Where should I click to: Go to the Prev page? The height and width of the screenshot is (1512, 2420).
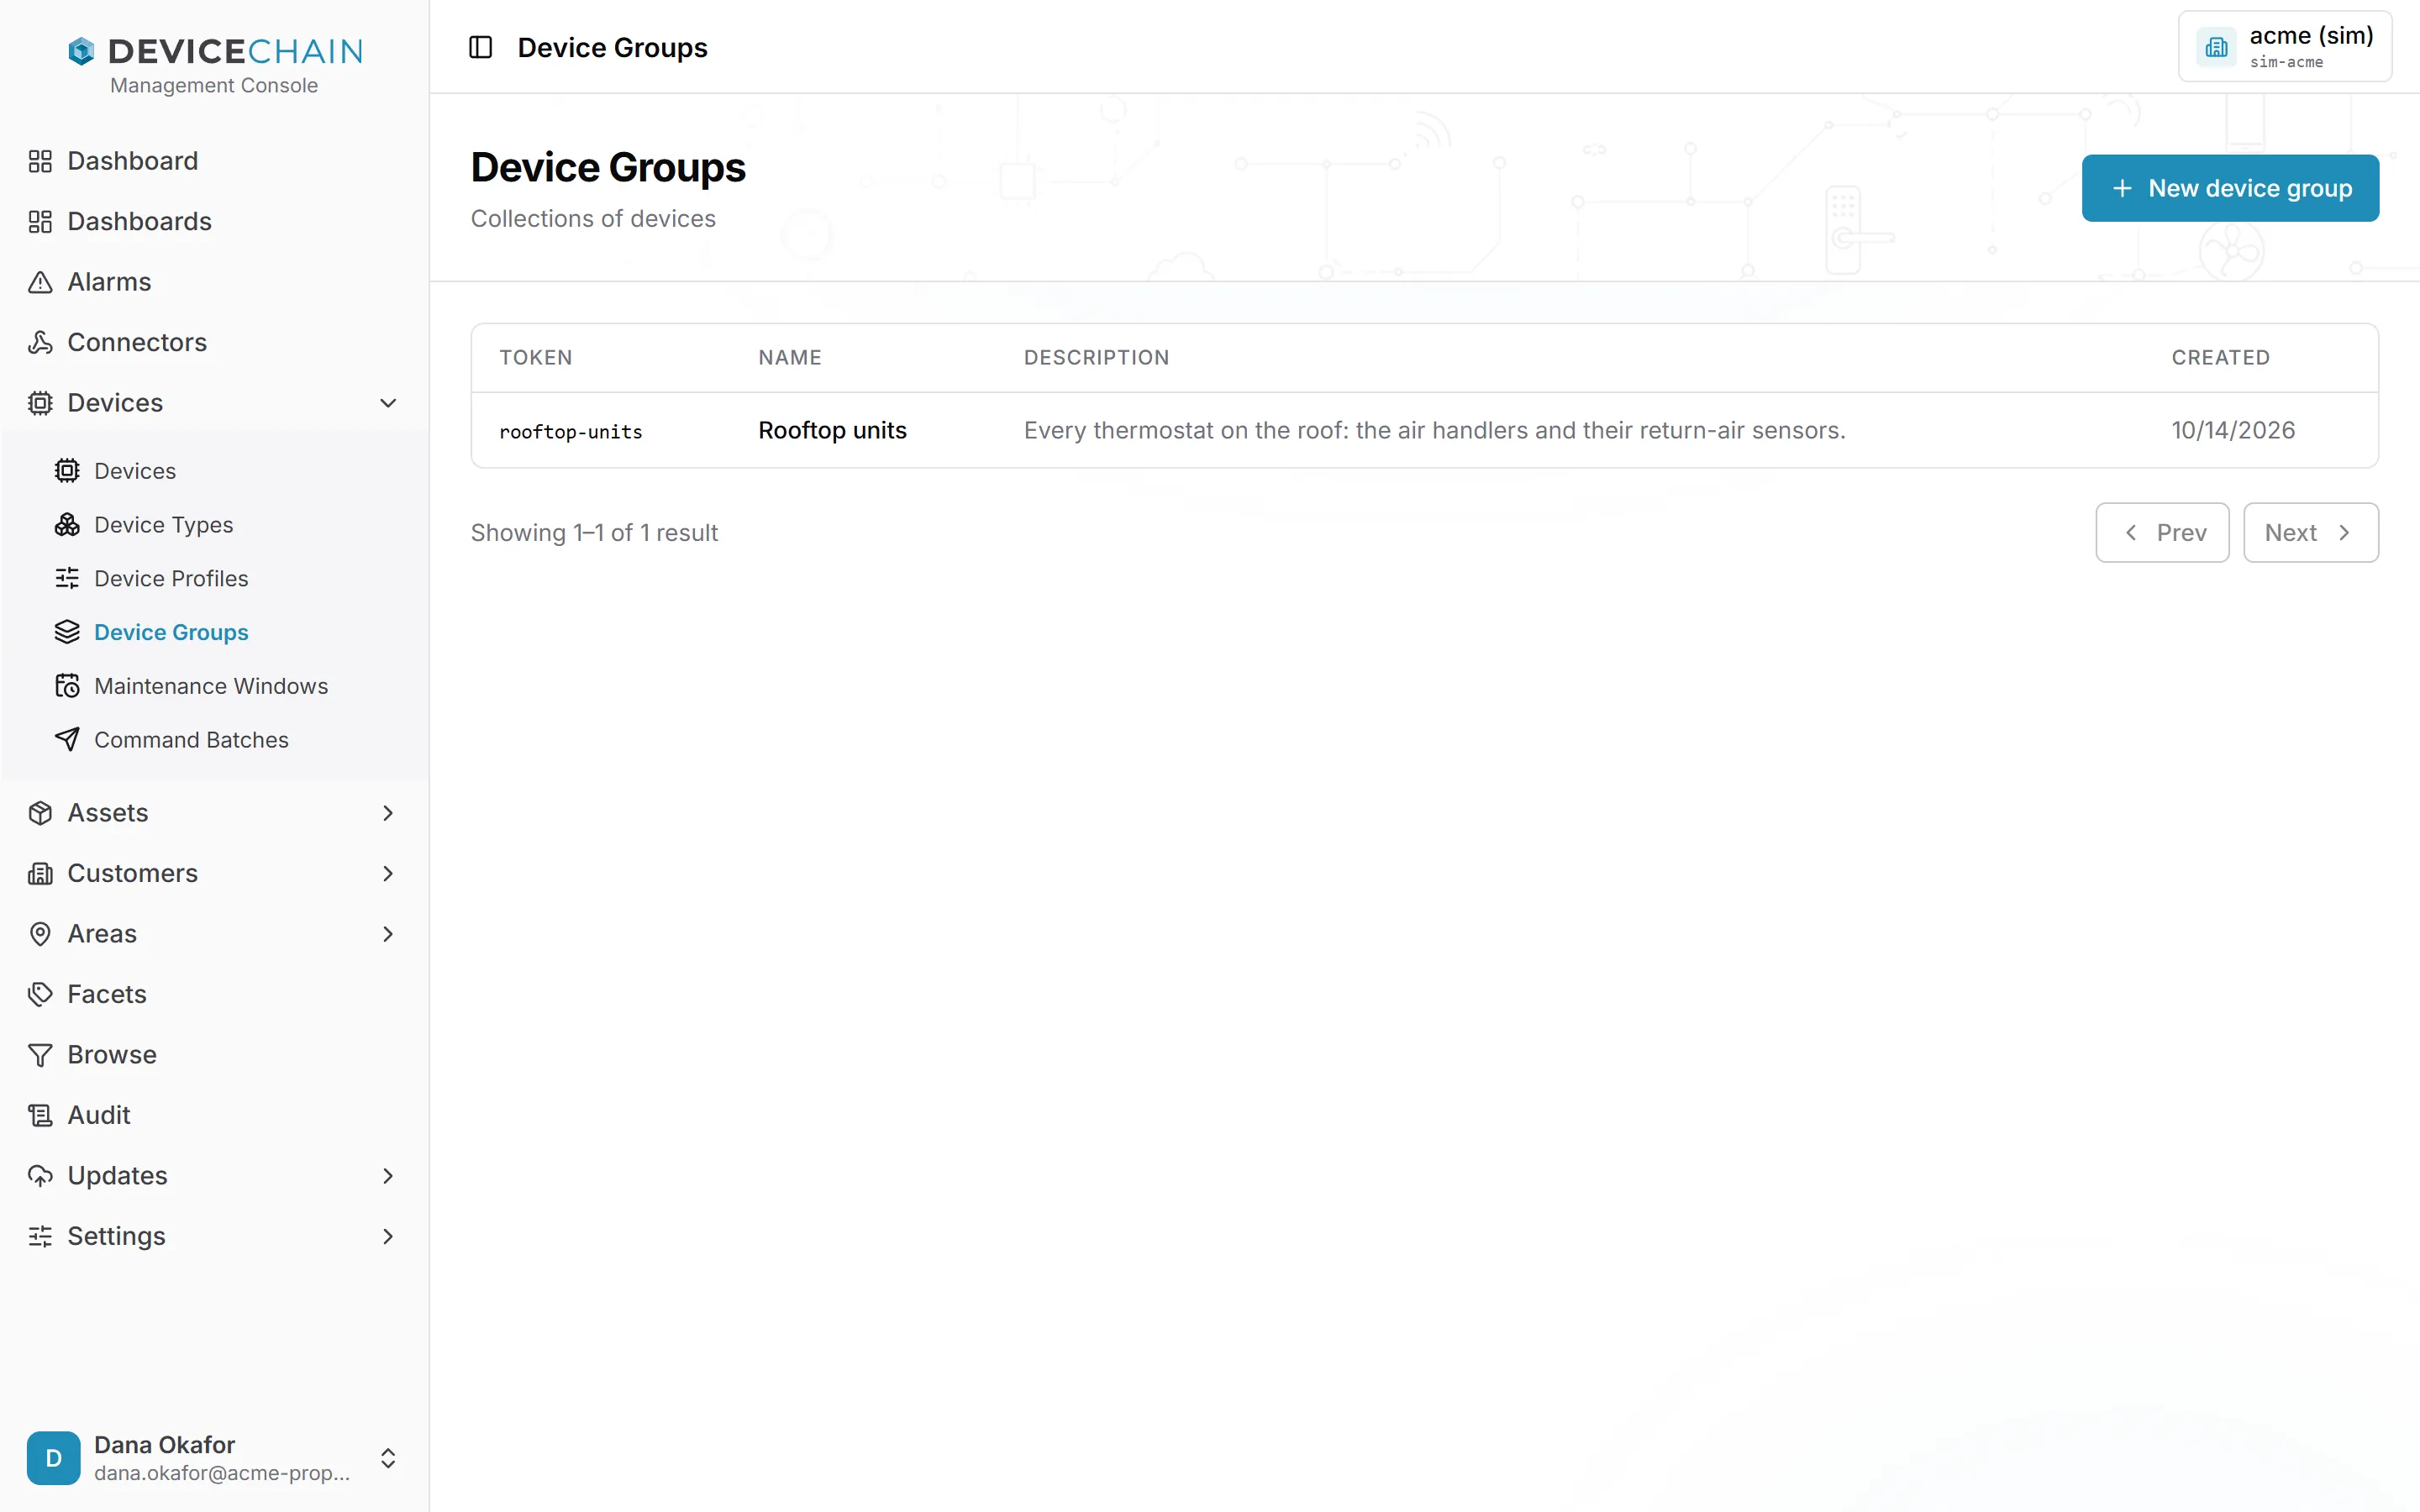[x=2162, y=533]
